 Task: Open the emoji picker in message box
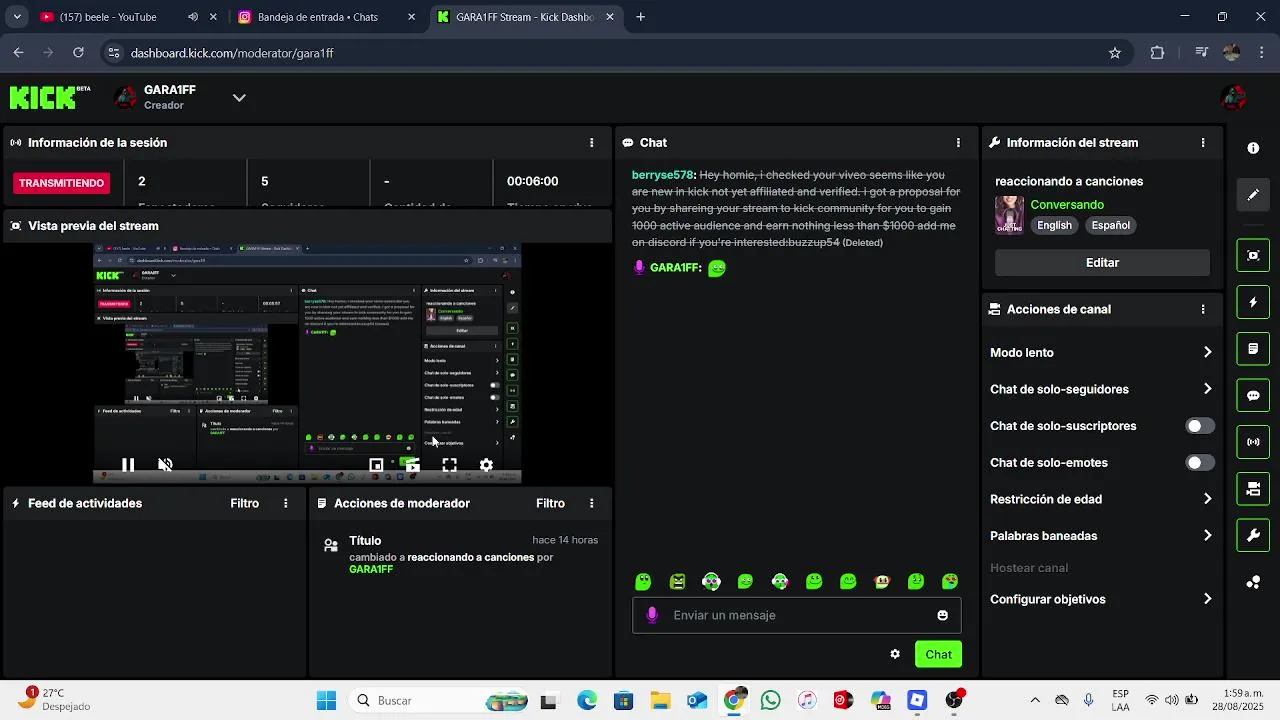coord(942,615)
